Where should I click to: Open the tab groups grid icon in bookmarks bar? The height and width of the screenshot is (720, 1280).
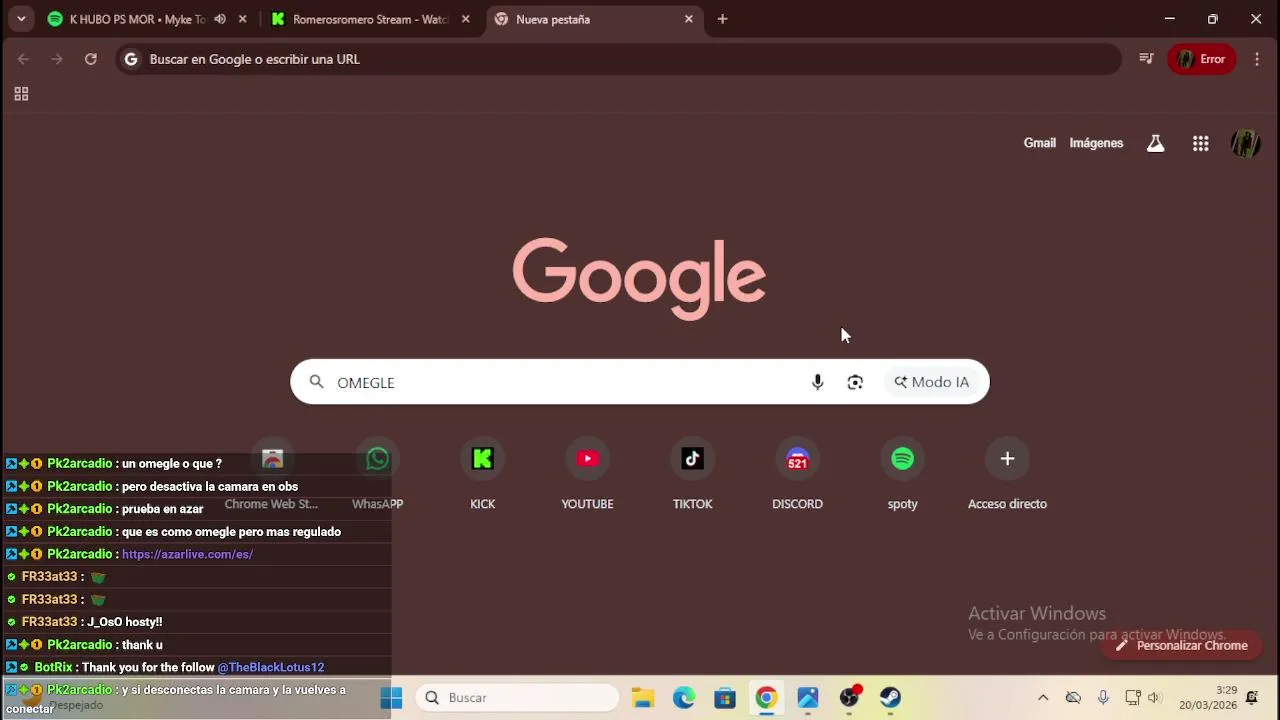coord(21,94)
